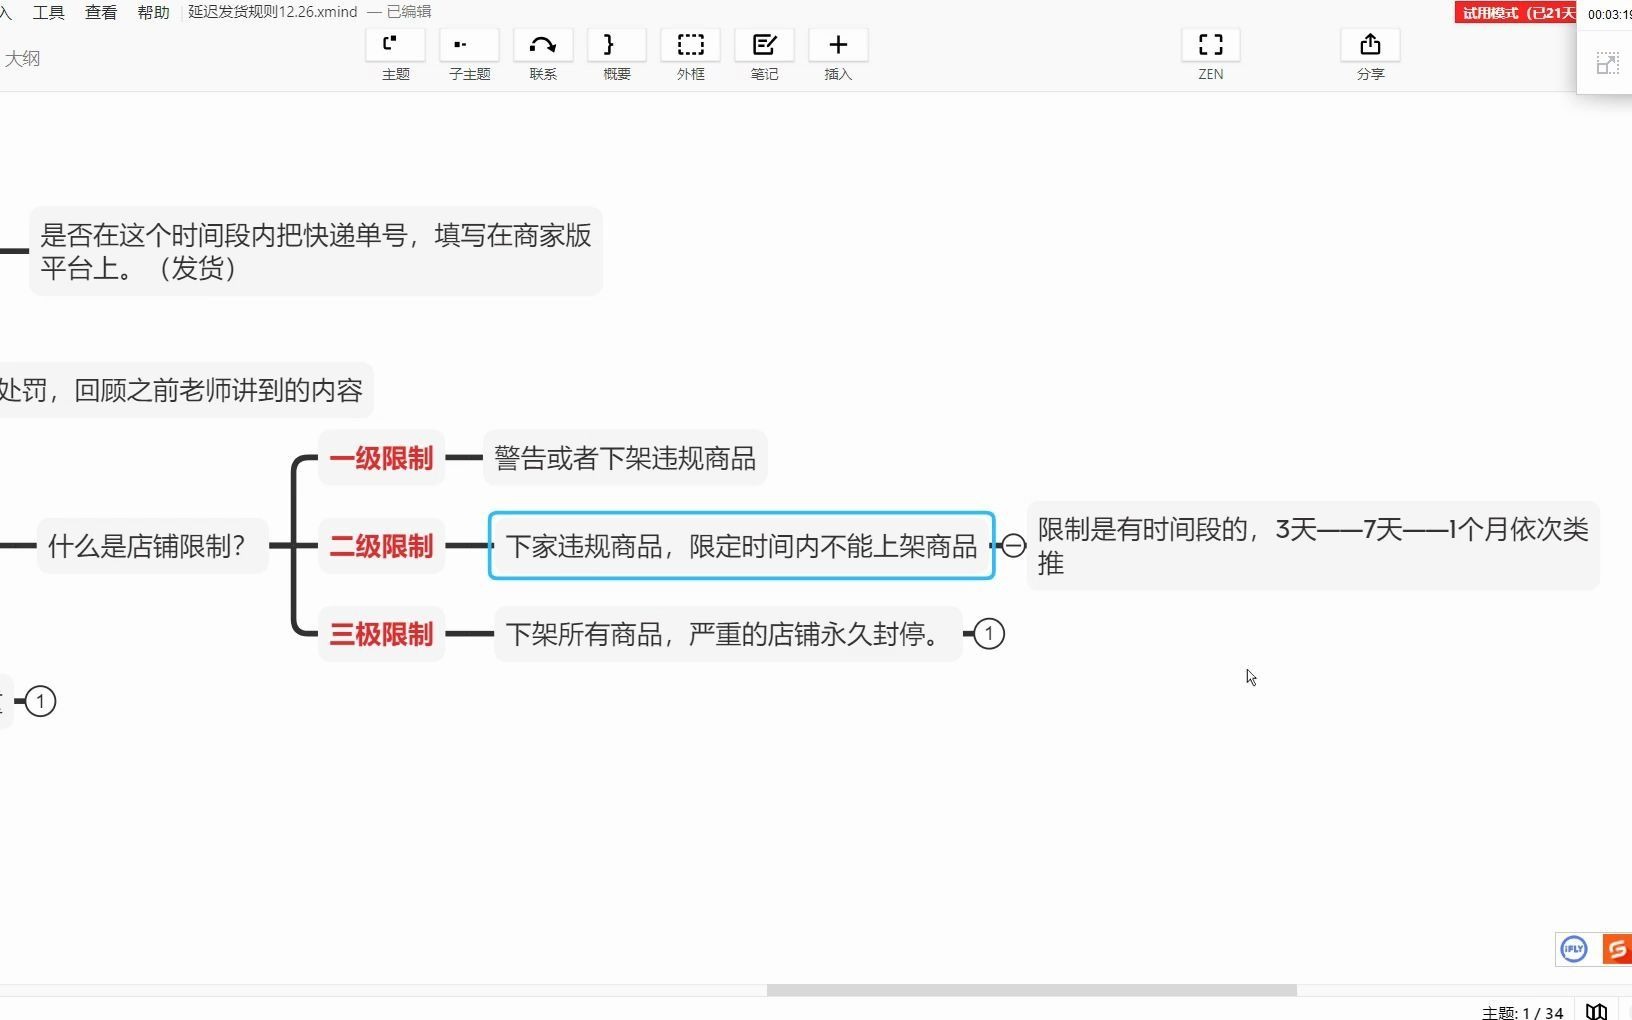Select the 二级限制 topic
The width and height of the screenshot is (1632, 1020).
click(x=381, y=546)
